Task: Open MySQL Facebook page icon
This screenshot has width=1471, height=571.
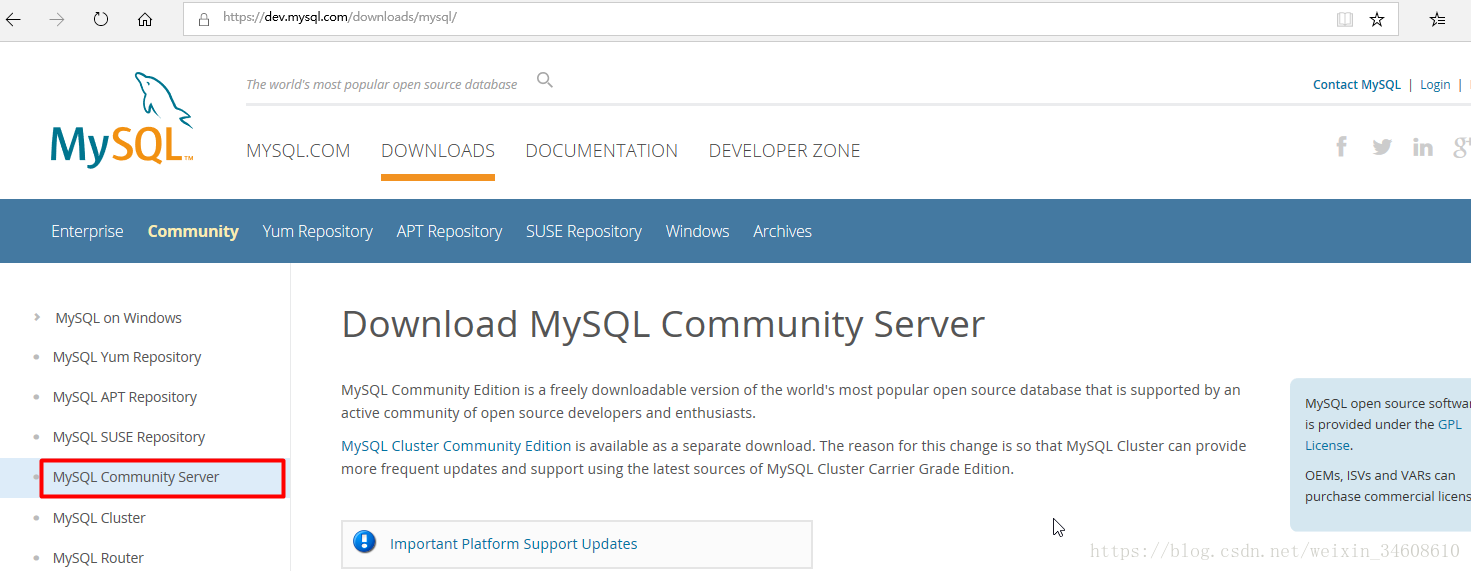Action: [1342, 147]
